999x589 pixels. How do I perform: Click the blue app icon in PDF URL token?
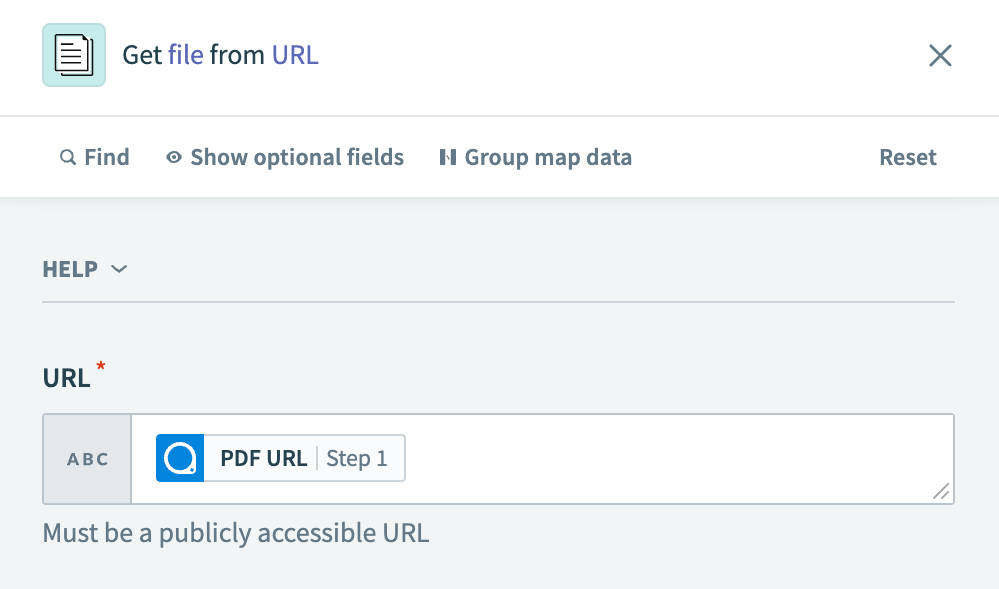178,458
